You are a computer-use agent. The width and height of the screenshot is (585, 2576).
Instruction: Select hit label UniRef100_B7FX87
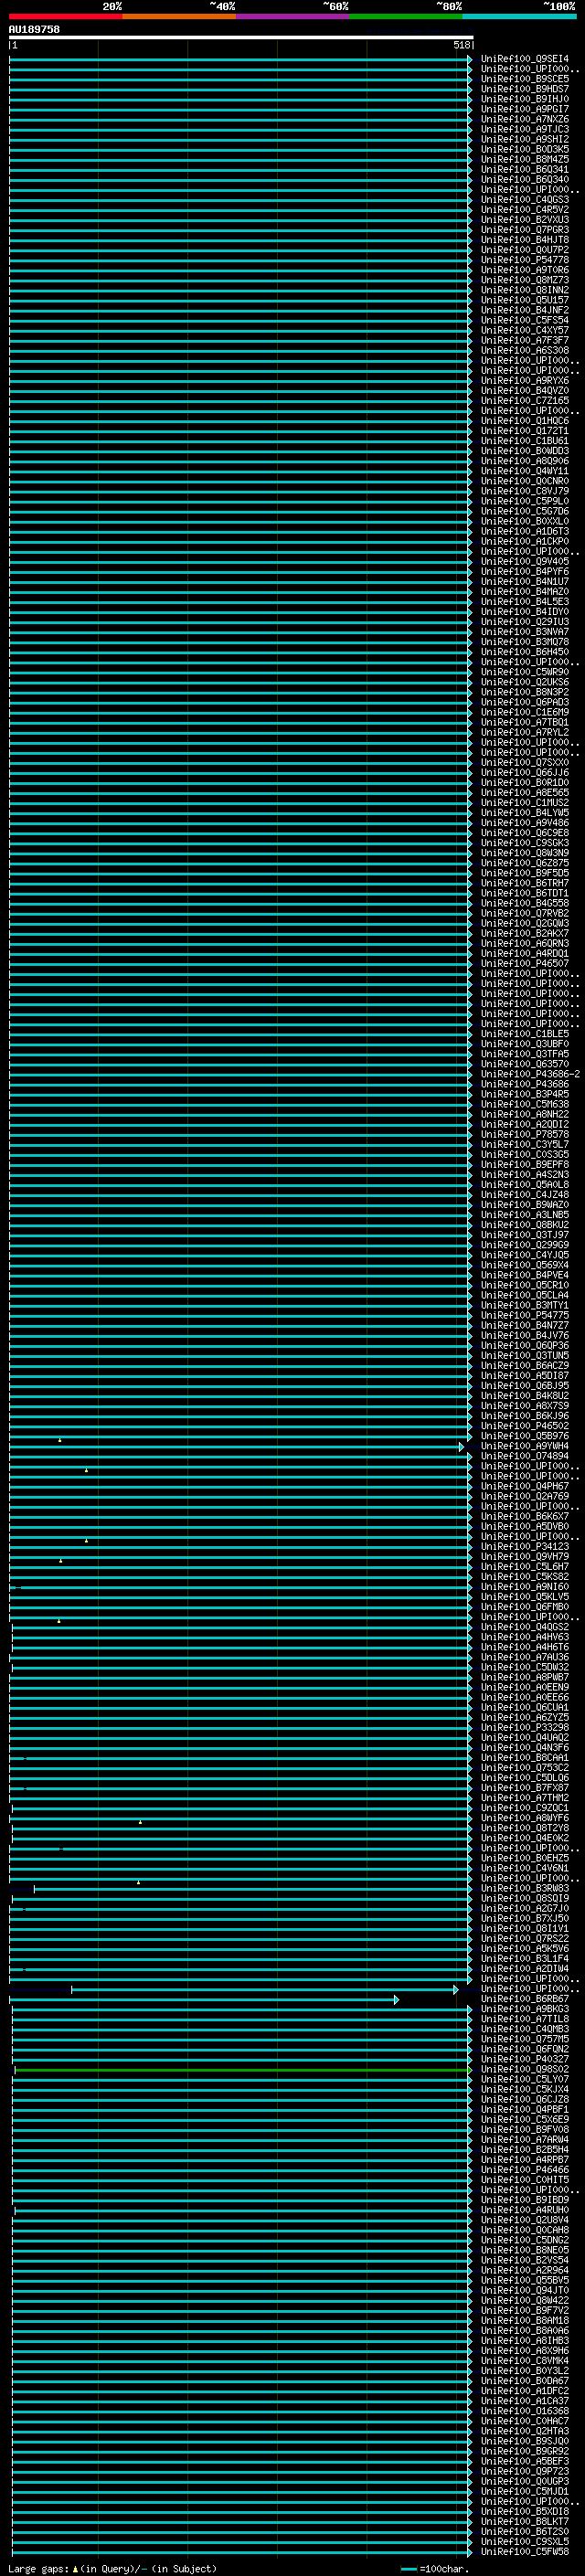(525, 1788)
